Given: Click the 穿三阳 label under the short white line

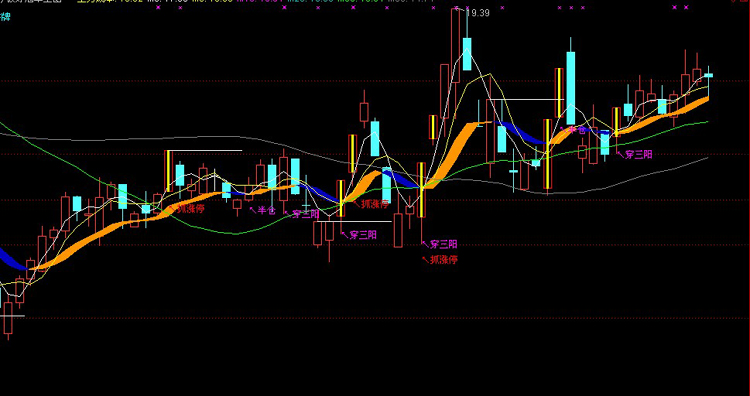Looking at the screenshot, I should 363,235.
